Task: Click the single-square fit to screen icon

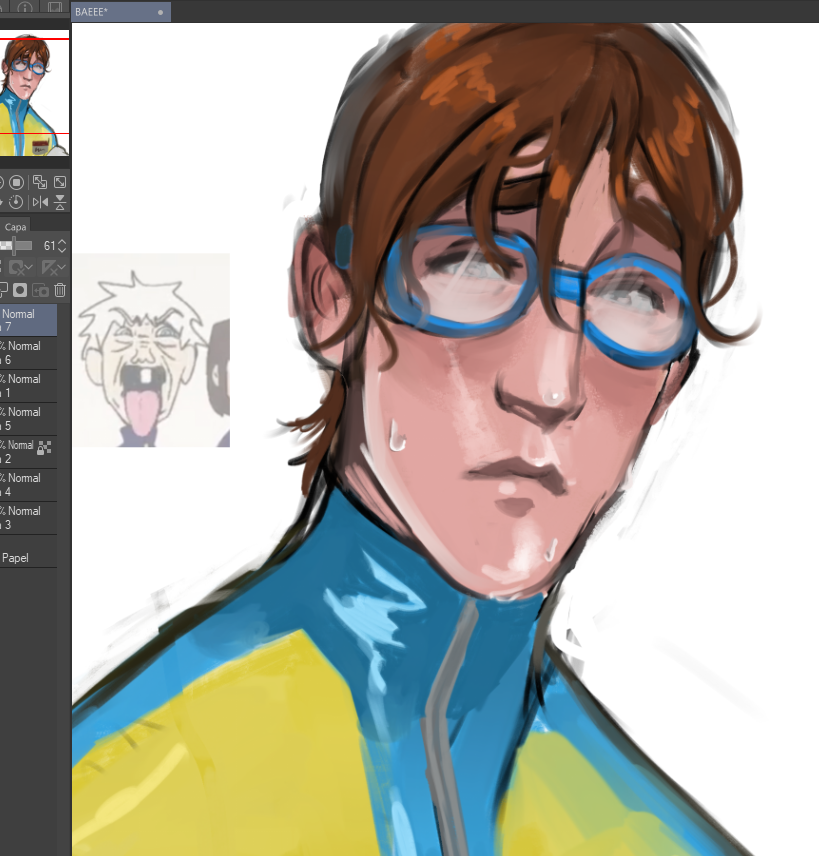Action: (60, 182)
